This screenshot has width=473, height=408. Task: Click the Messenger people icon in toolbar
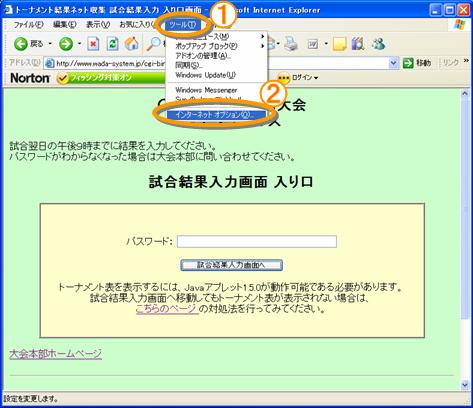[379, 44]
